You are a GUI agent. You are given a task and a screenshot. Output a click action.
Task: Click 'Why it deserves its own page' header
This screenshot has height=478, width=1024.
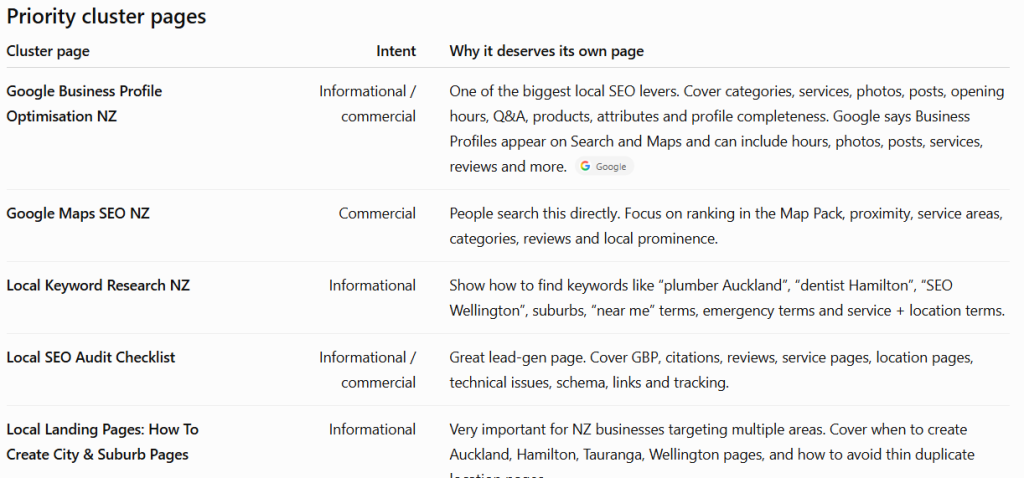point(547,51)
